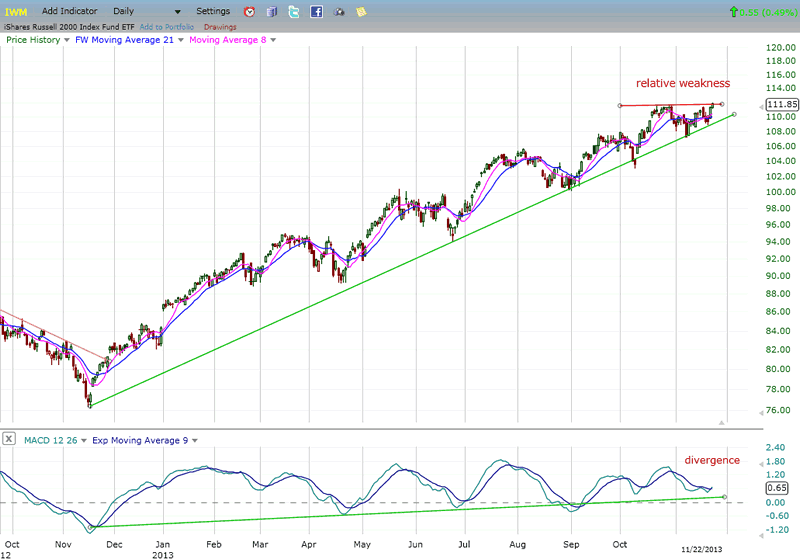Grab the green trendline right endpoint handle
800x559 pixels.
click(734, 114)
